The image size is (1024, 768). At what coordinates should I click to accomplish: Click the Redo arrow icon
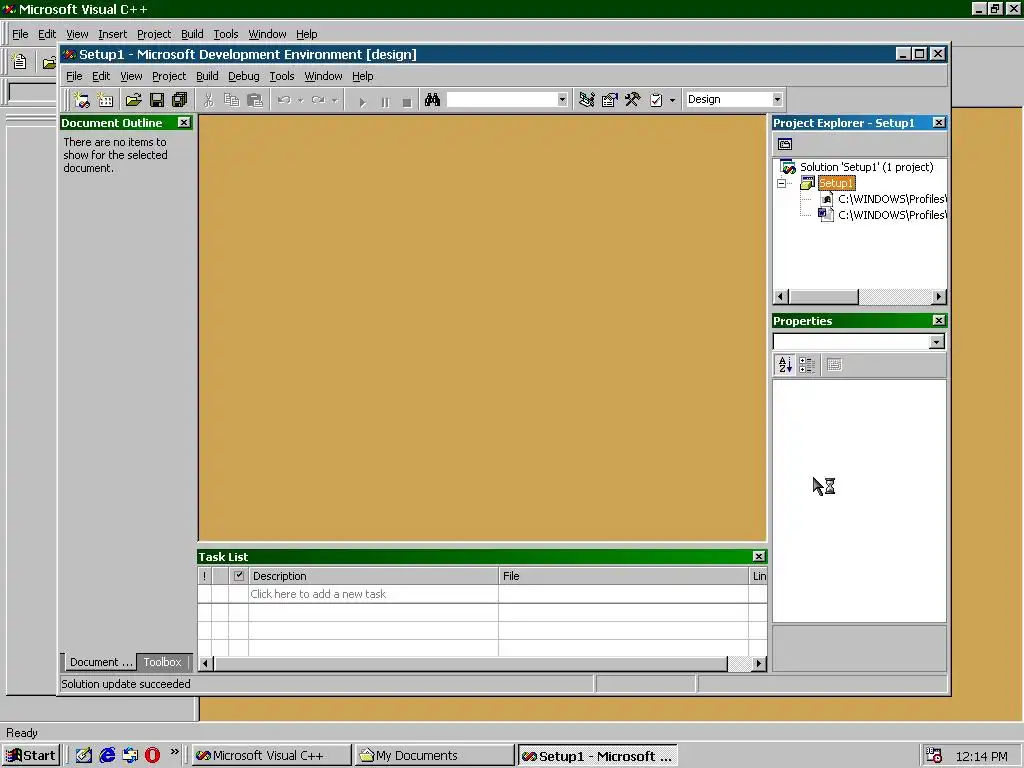point(319,100)
